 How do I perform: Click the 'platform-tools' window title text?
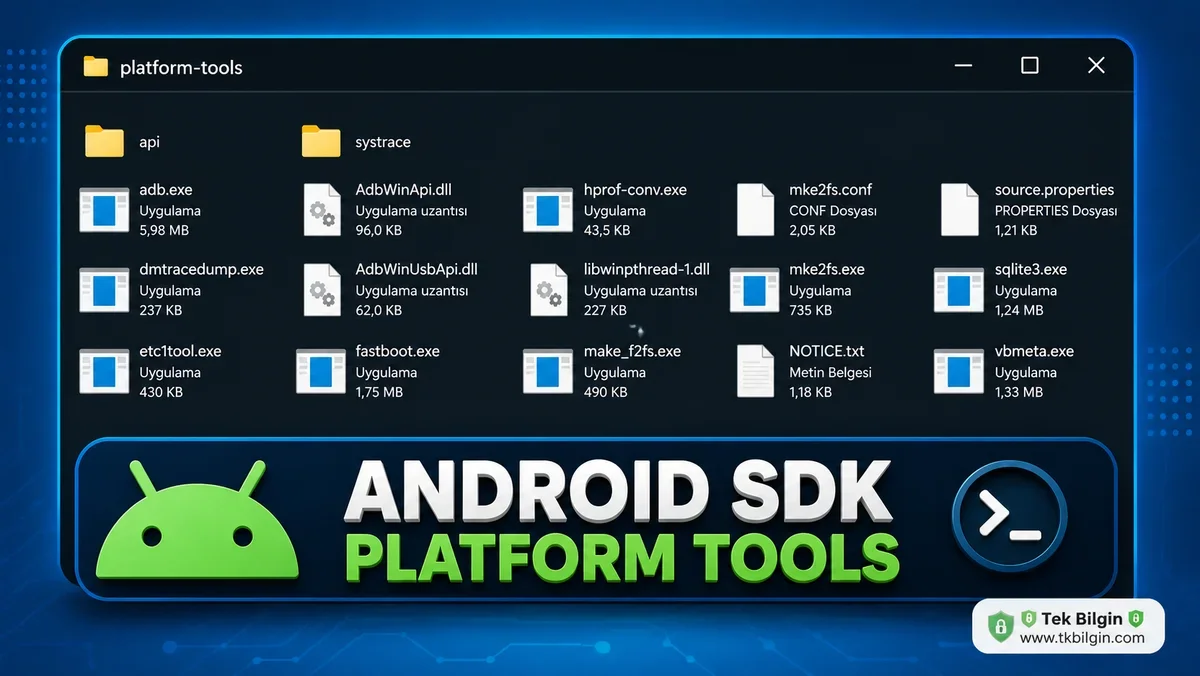[181, 68]
